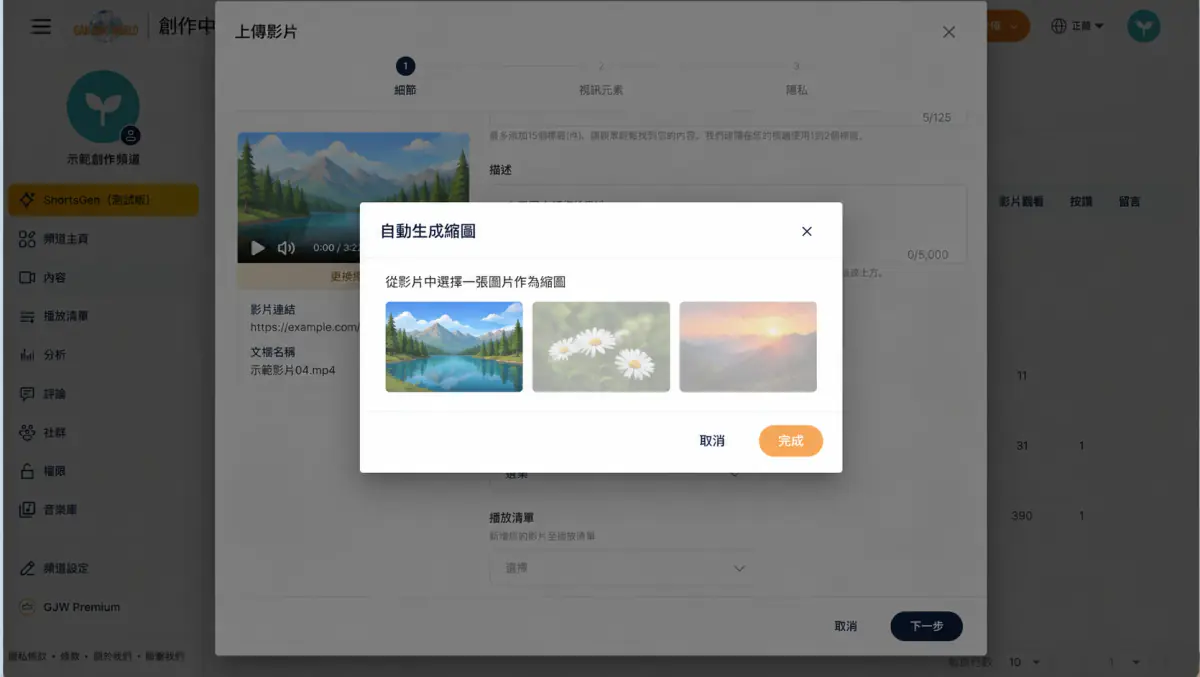Open the hamburger menu at top left
Screen dimensions: 1200x677
click(x=41, y=26)
